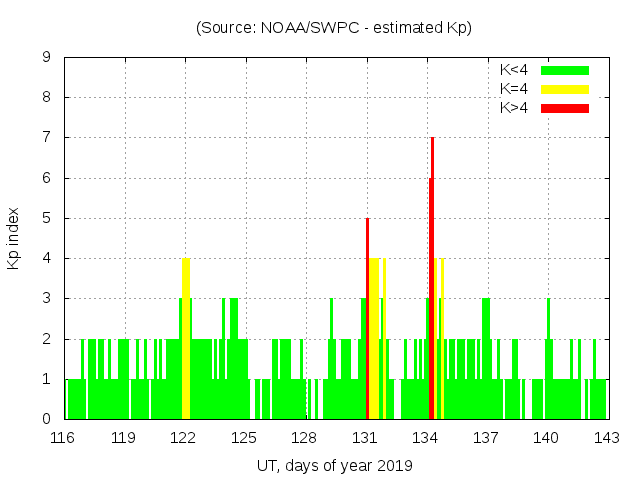Click the 'Kp index' y-axis label
The image size is (640, 480).
14,239
